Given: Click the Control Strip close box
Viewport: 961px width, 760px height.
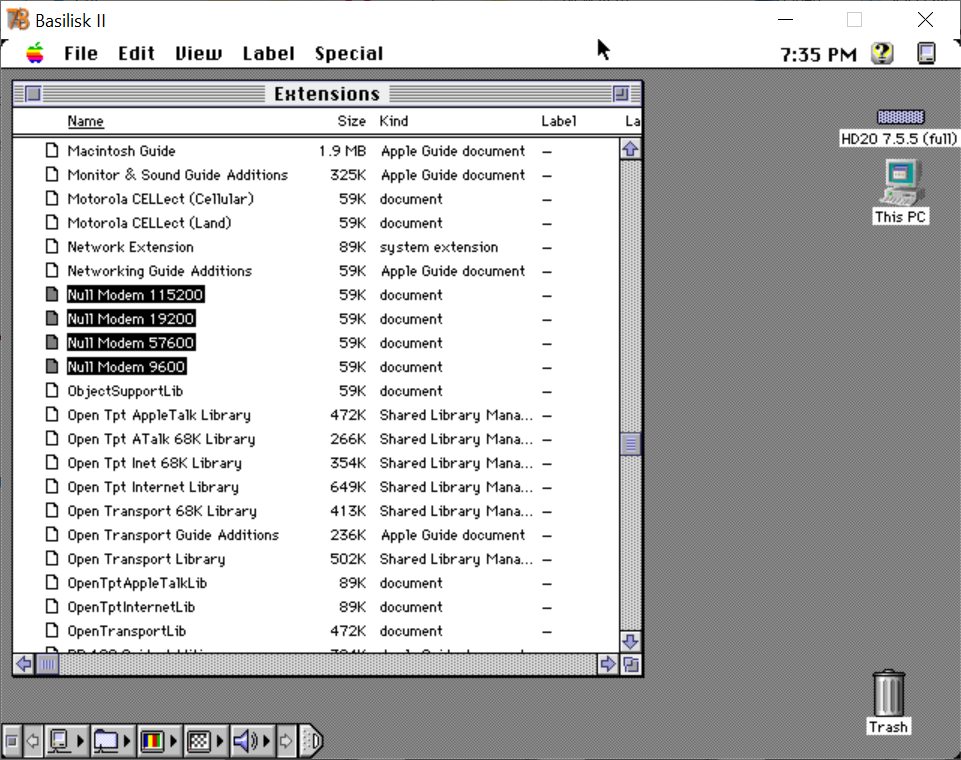Looking at the screenshot, I should (12, 741).
